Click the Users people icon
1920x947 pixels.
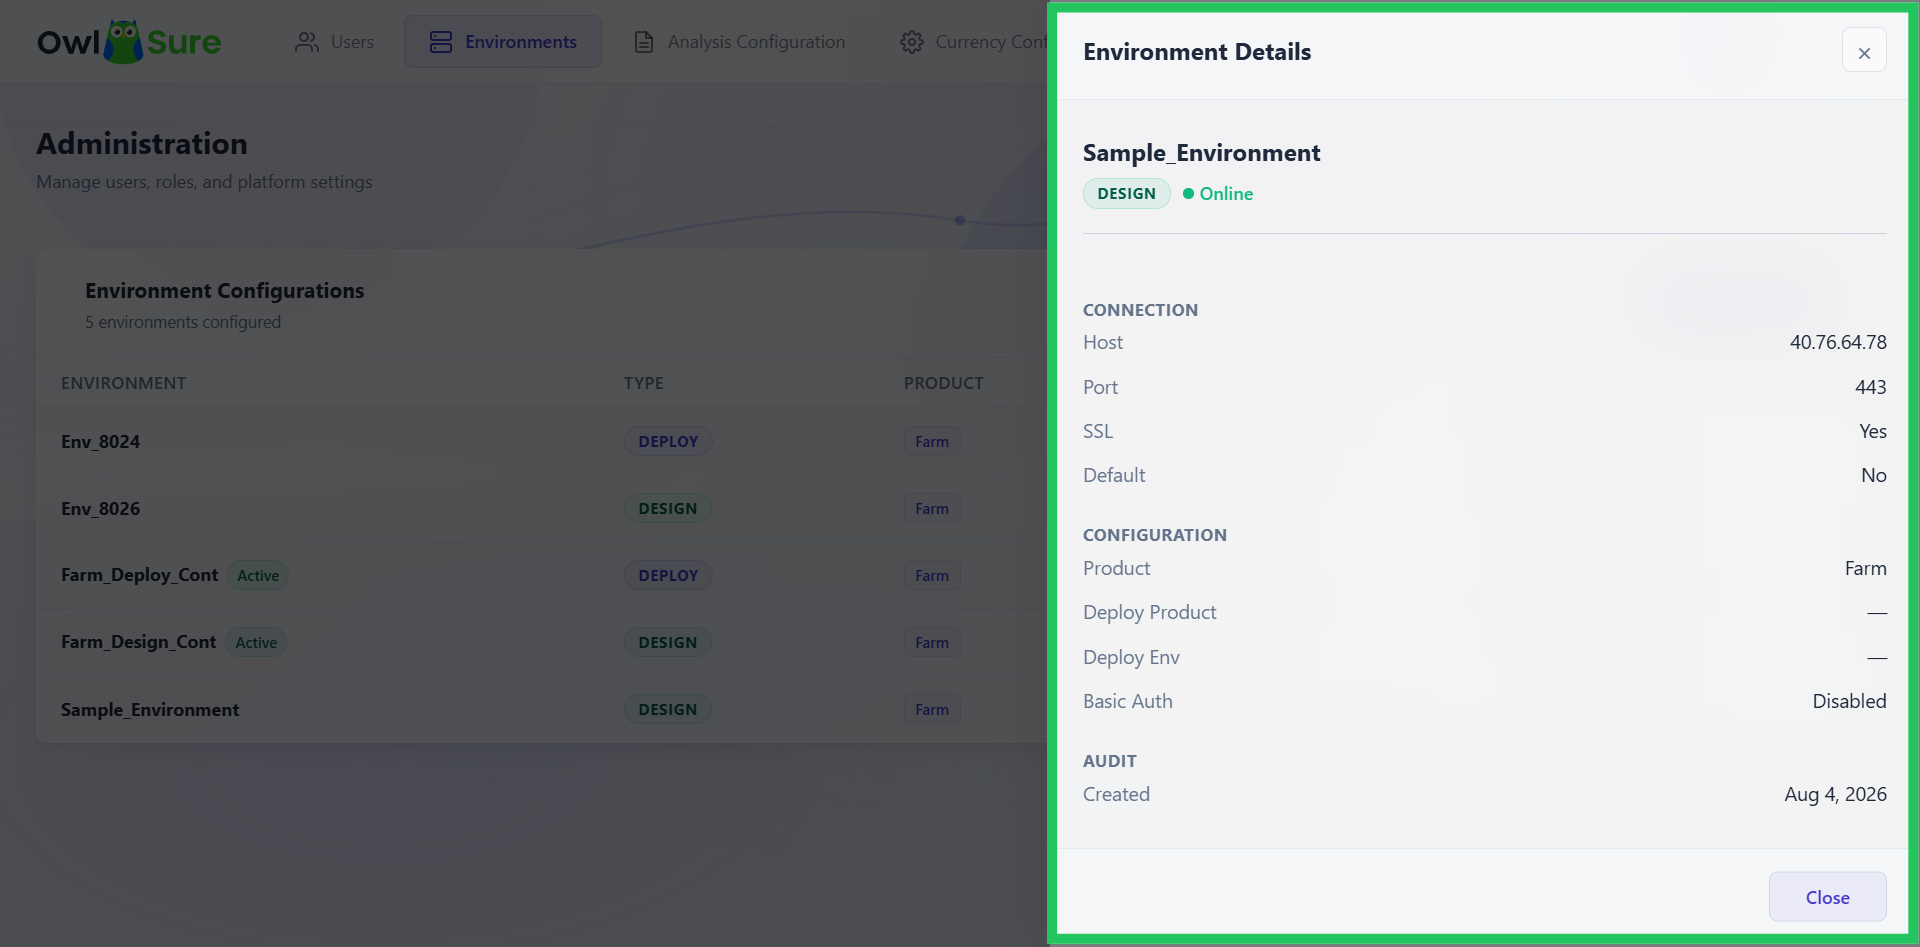click(x=307, y=42)
